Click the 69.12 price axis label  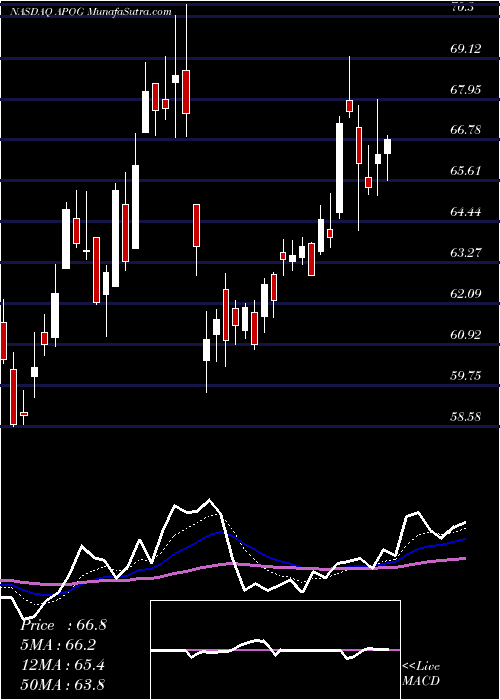coord(466,49)
